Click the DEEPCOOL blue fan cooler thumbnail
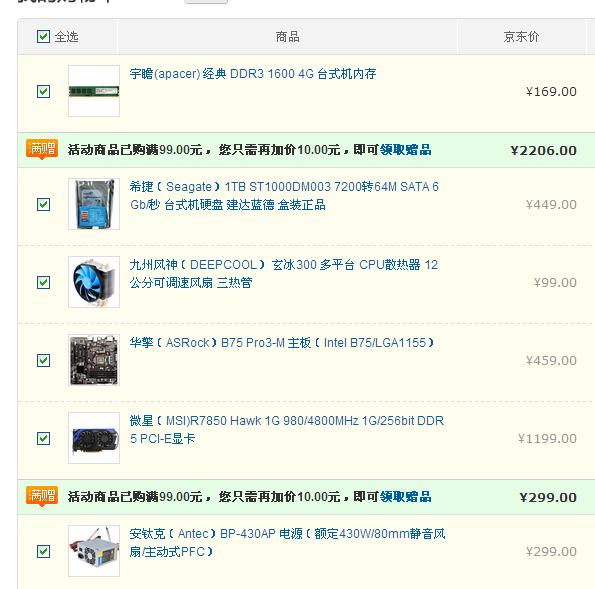This screenshot has width=595, height=589. [x=94, y=282]
